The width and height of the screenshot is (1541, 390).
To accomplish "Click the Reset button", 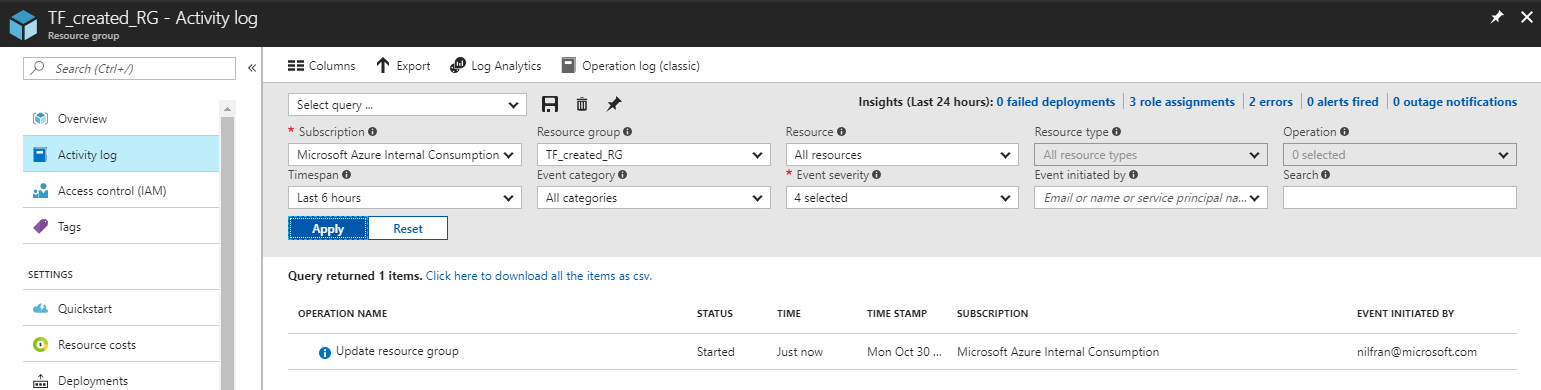I will [408, 228].
